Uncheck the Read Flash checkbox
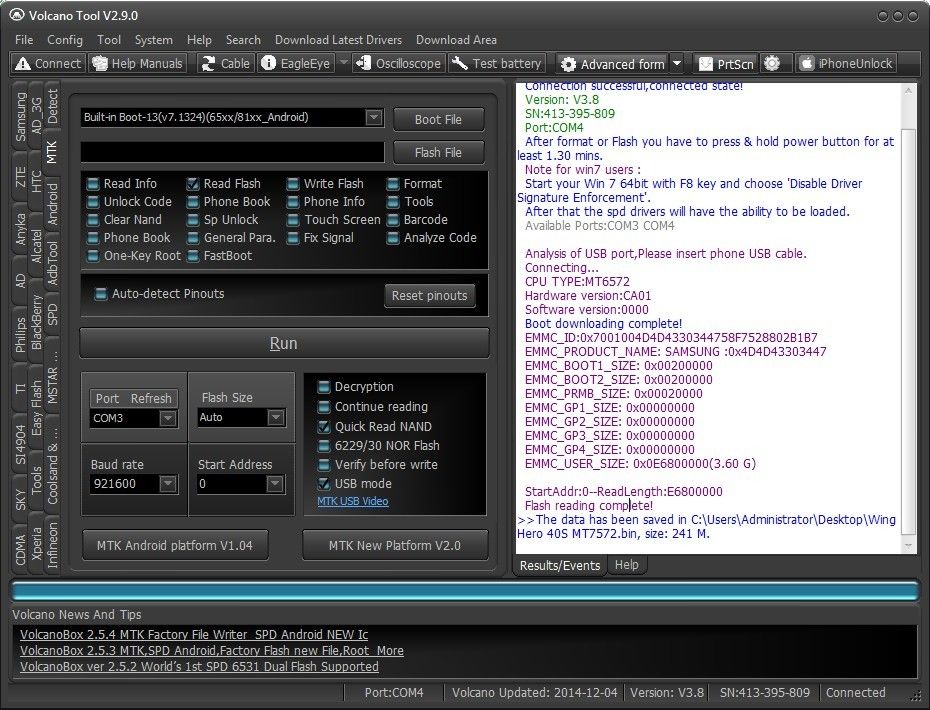 193,184
